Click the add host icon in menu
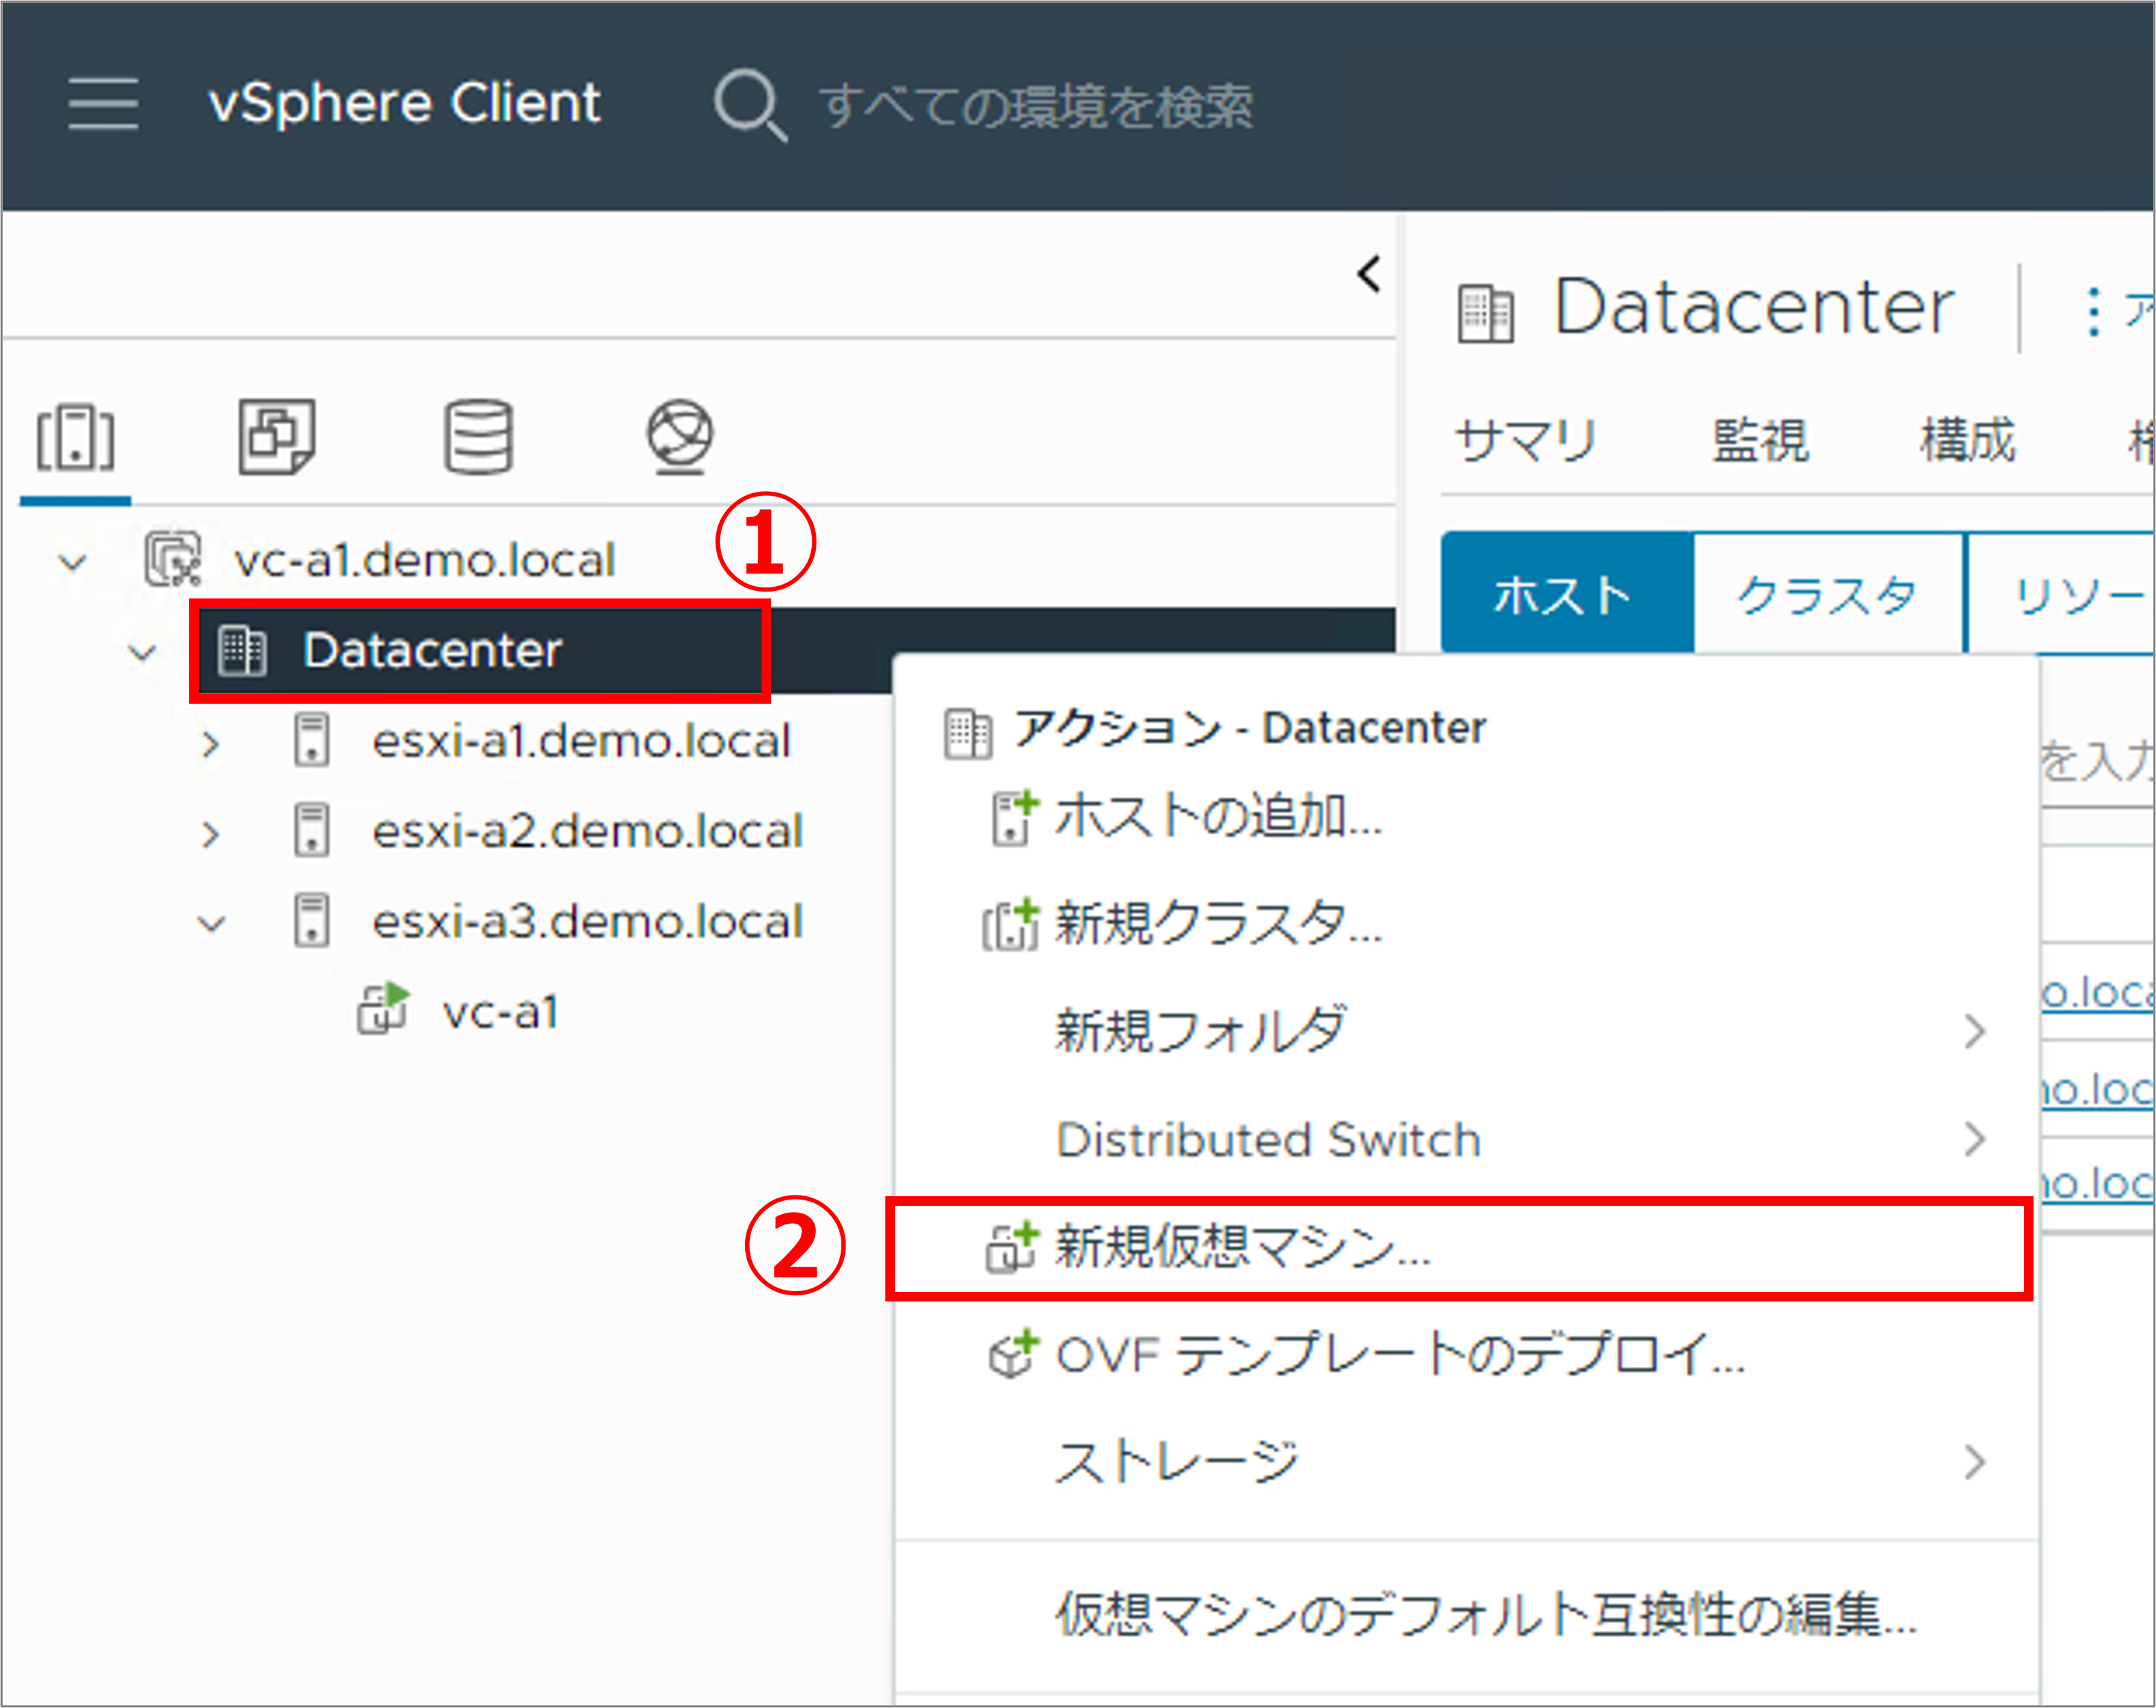This screenshot has width=2156, height=1708. click(x=1014, y=817)
